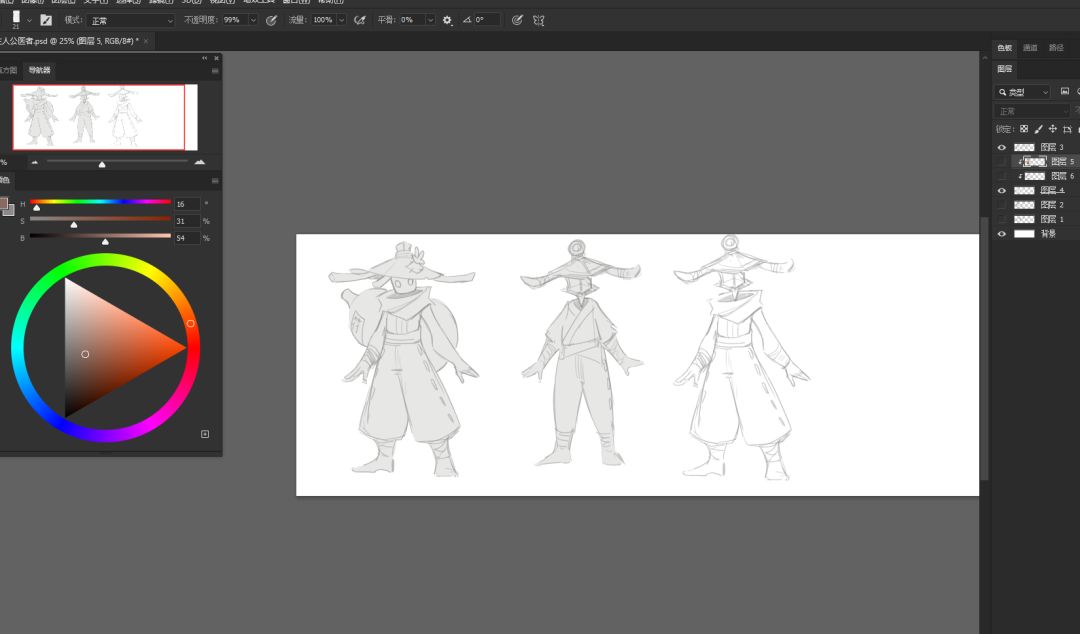Click lock image pixels brush icon

coord(1038,129)
